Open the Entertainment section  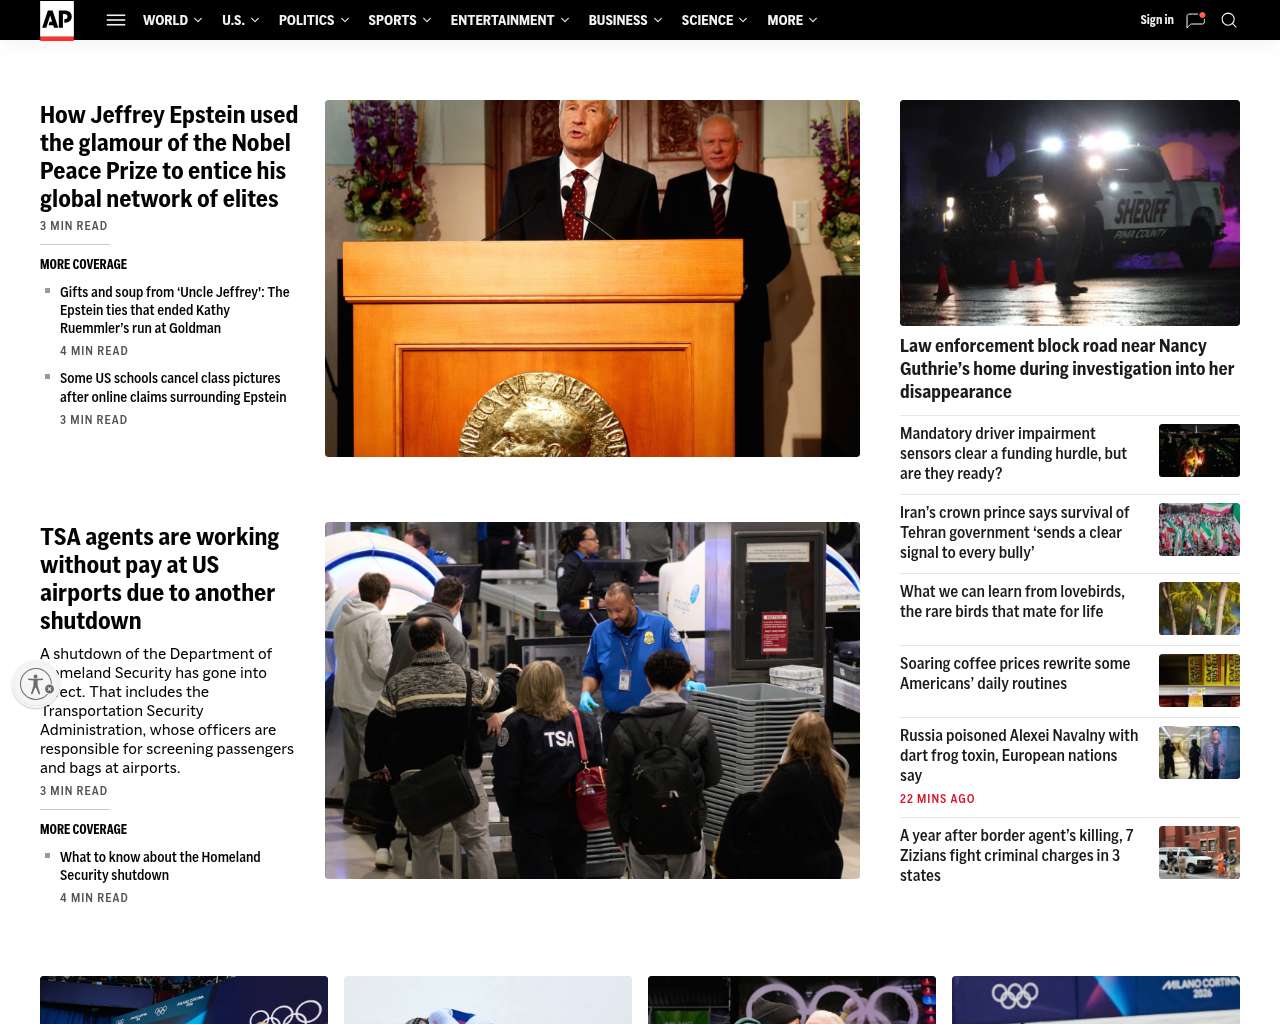502,20
